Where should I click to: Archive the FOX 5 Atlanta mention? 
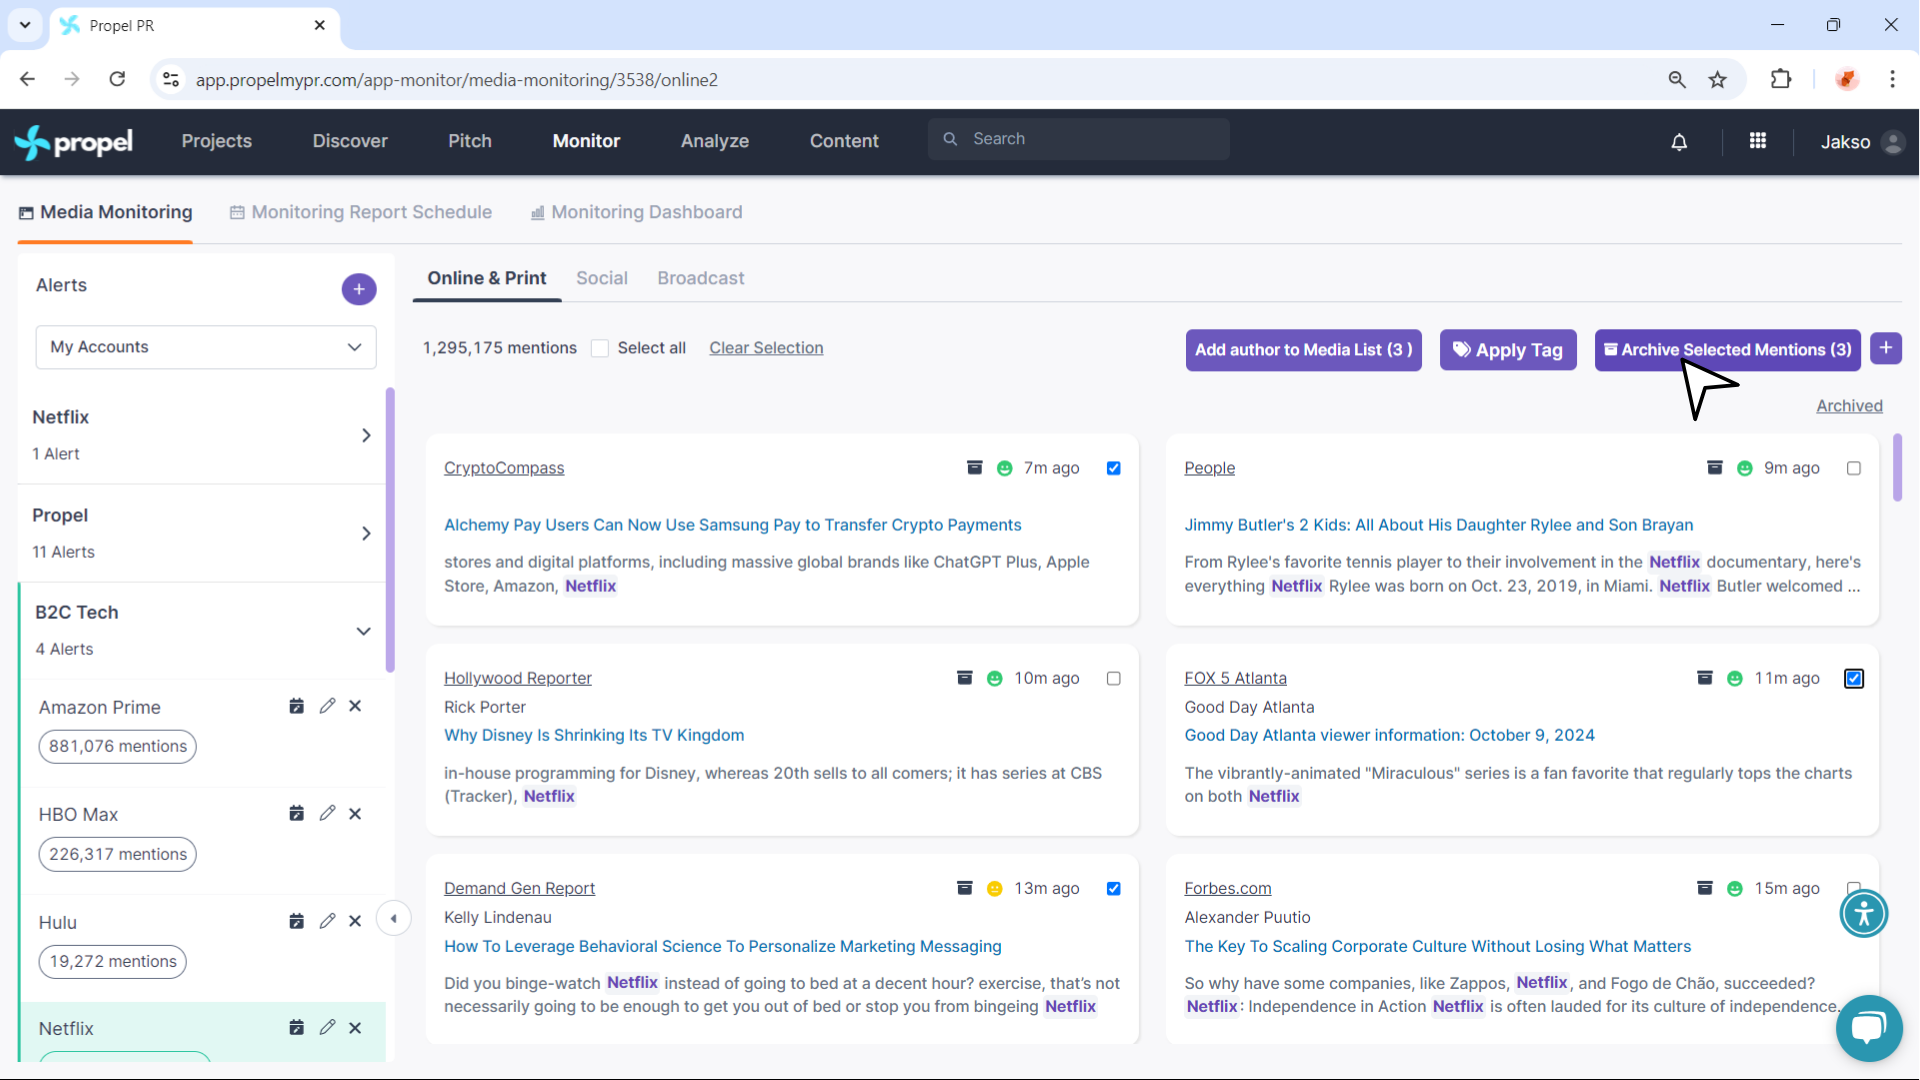(1704, 677)
